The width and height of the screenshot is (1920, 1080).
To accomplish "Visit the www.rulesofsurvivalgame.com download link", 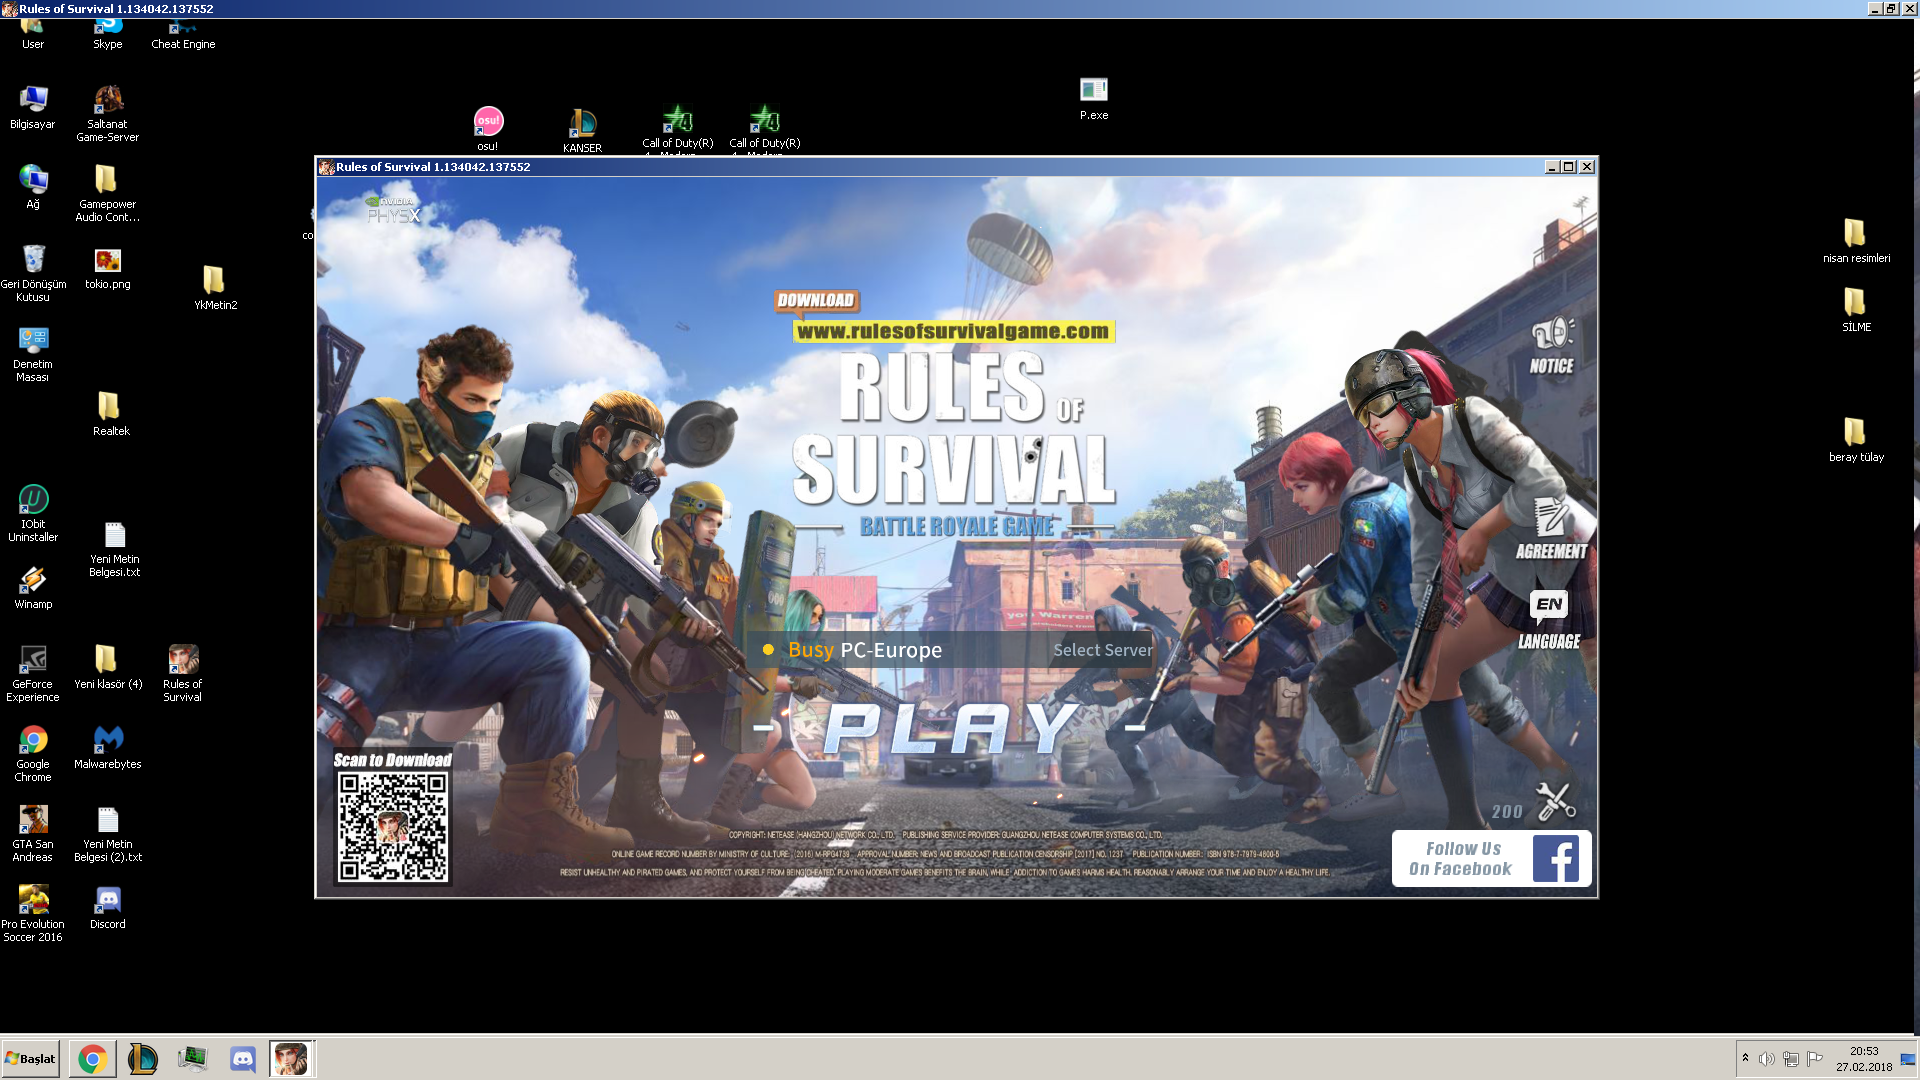I will tap(953, 331).
